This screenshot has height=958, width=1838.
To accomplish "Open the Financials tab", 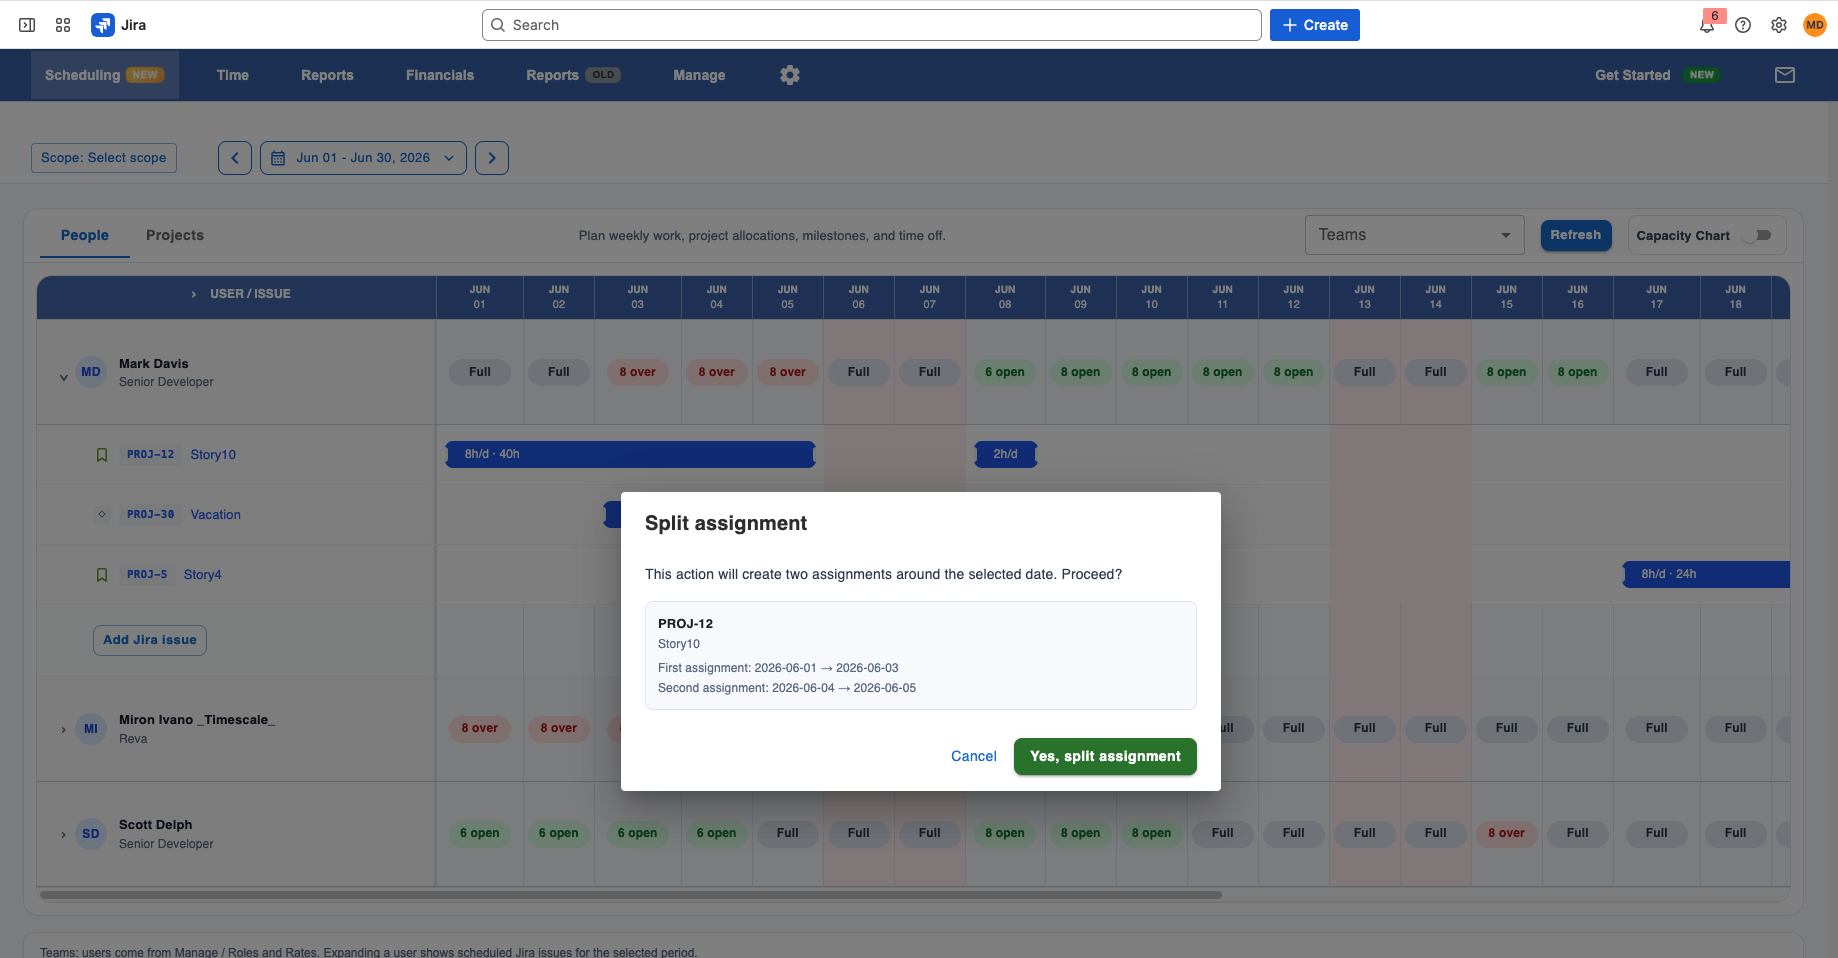I will [x=440, y=75].
